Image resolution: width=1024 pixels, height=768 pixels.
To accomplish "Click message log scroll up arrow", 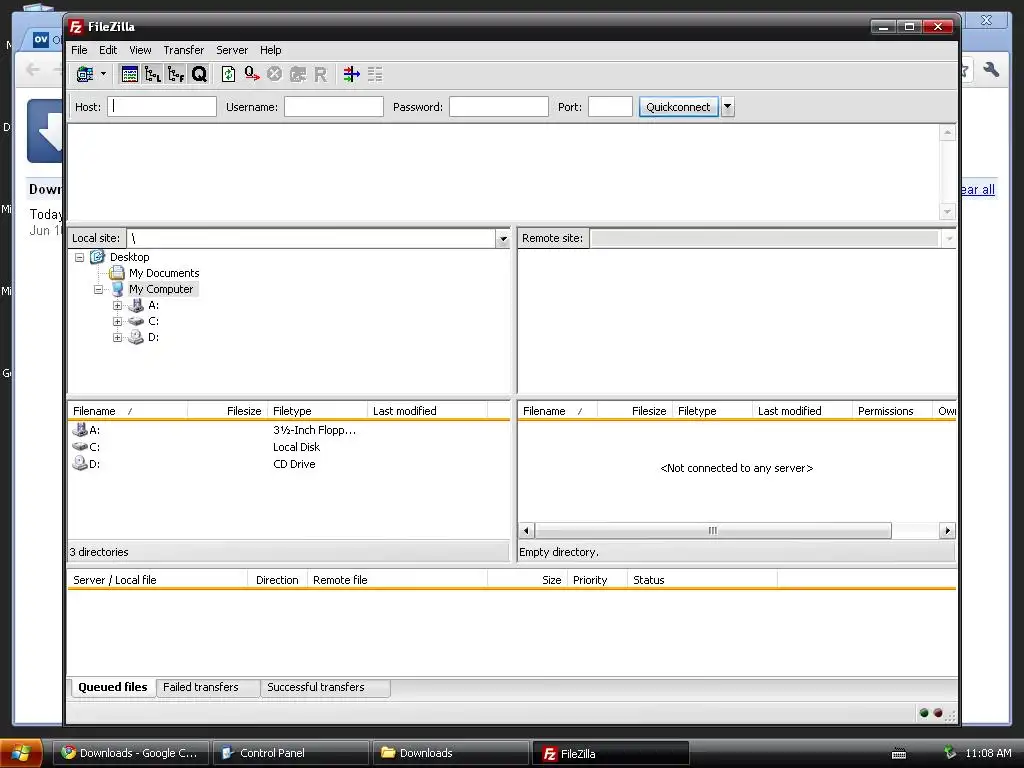I will pos(948,133).
